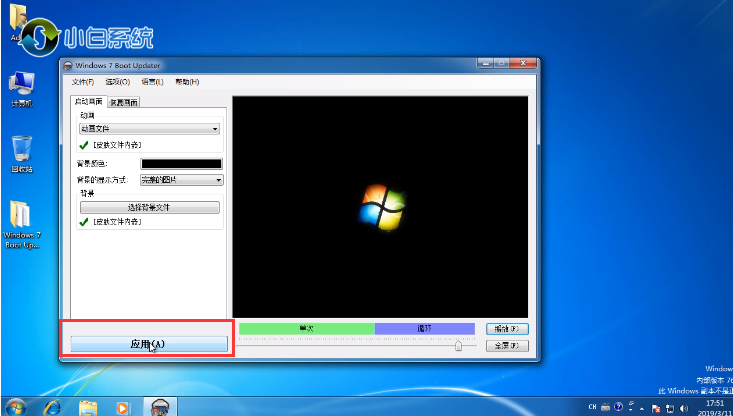
Task: Click the animation timeline slider handle
Action: pos(458,346)
